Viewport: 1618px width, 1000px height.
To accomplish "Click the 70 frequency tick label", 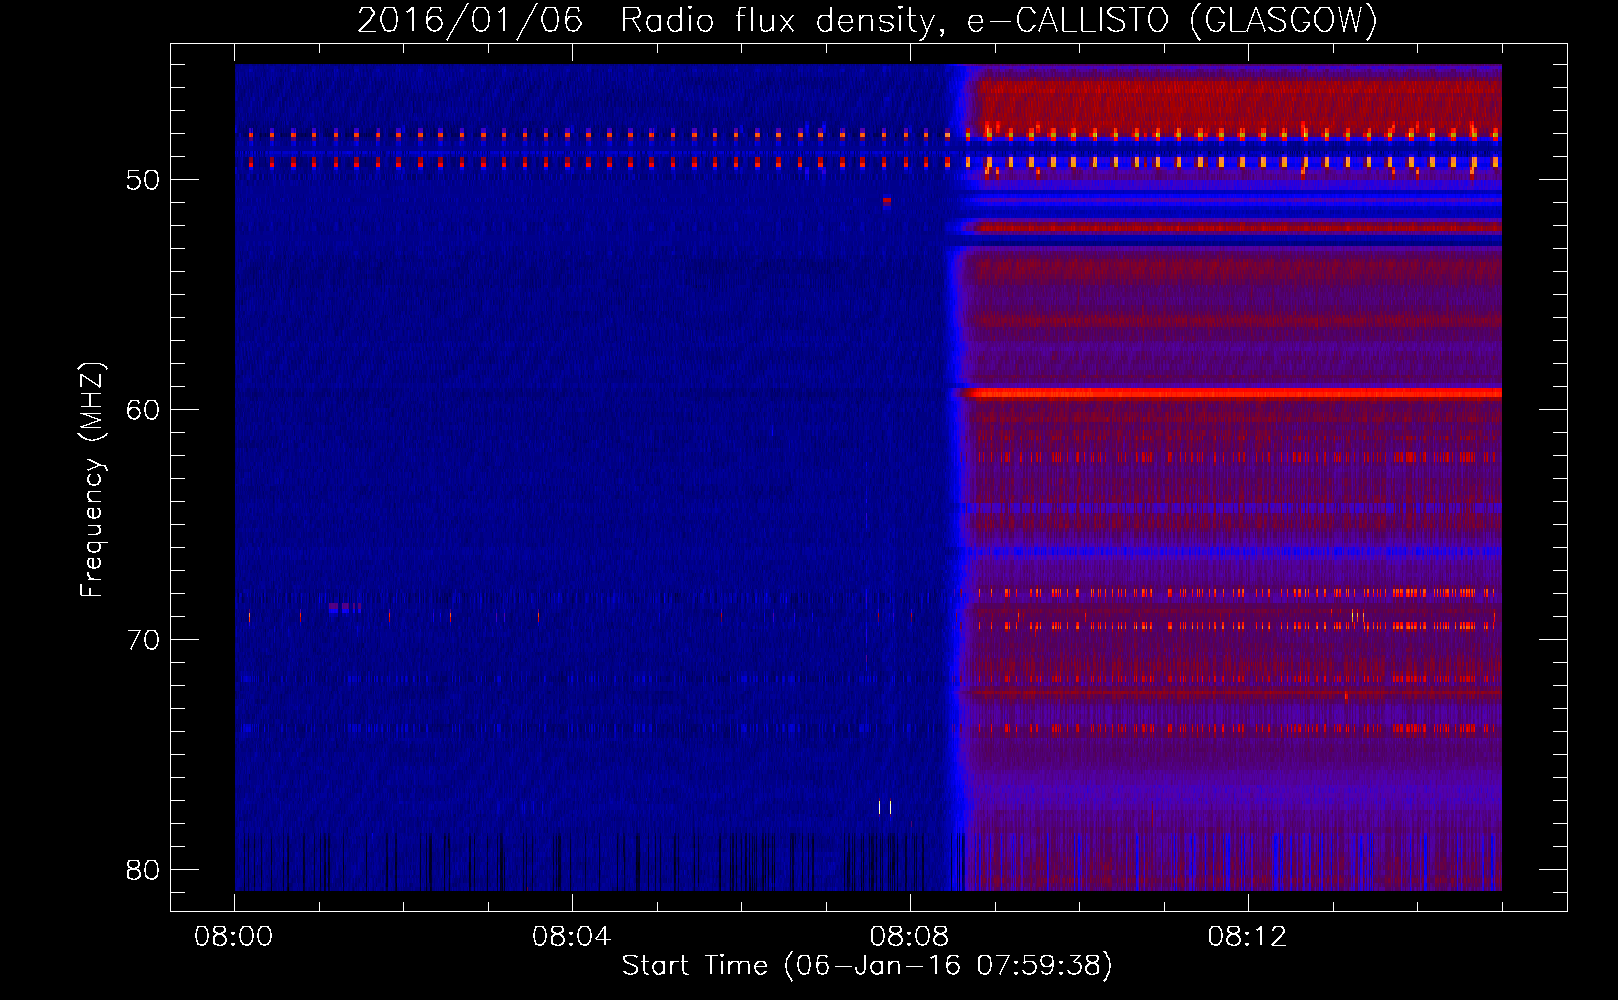I will [143, 640].
